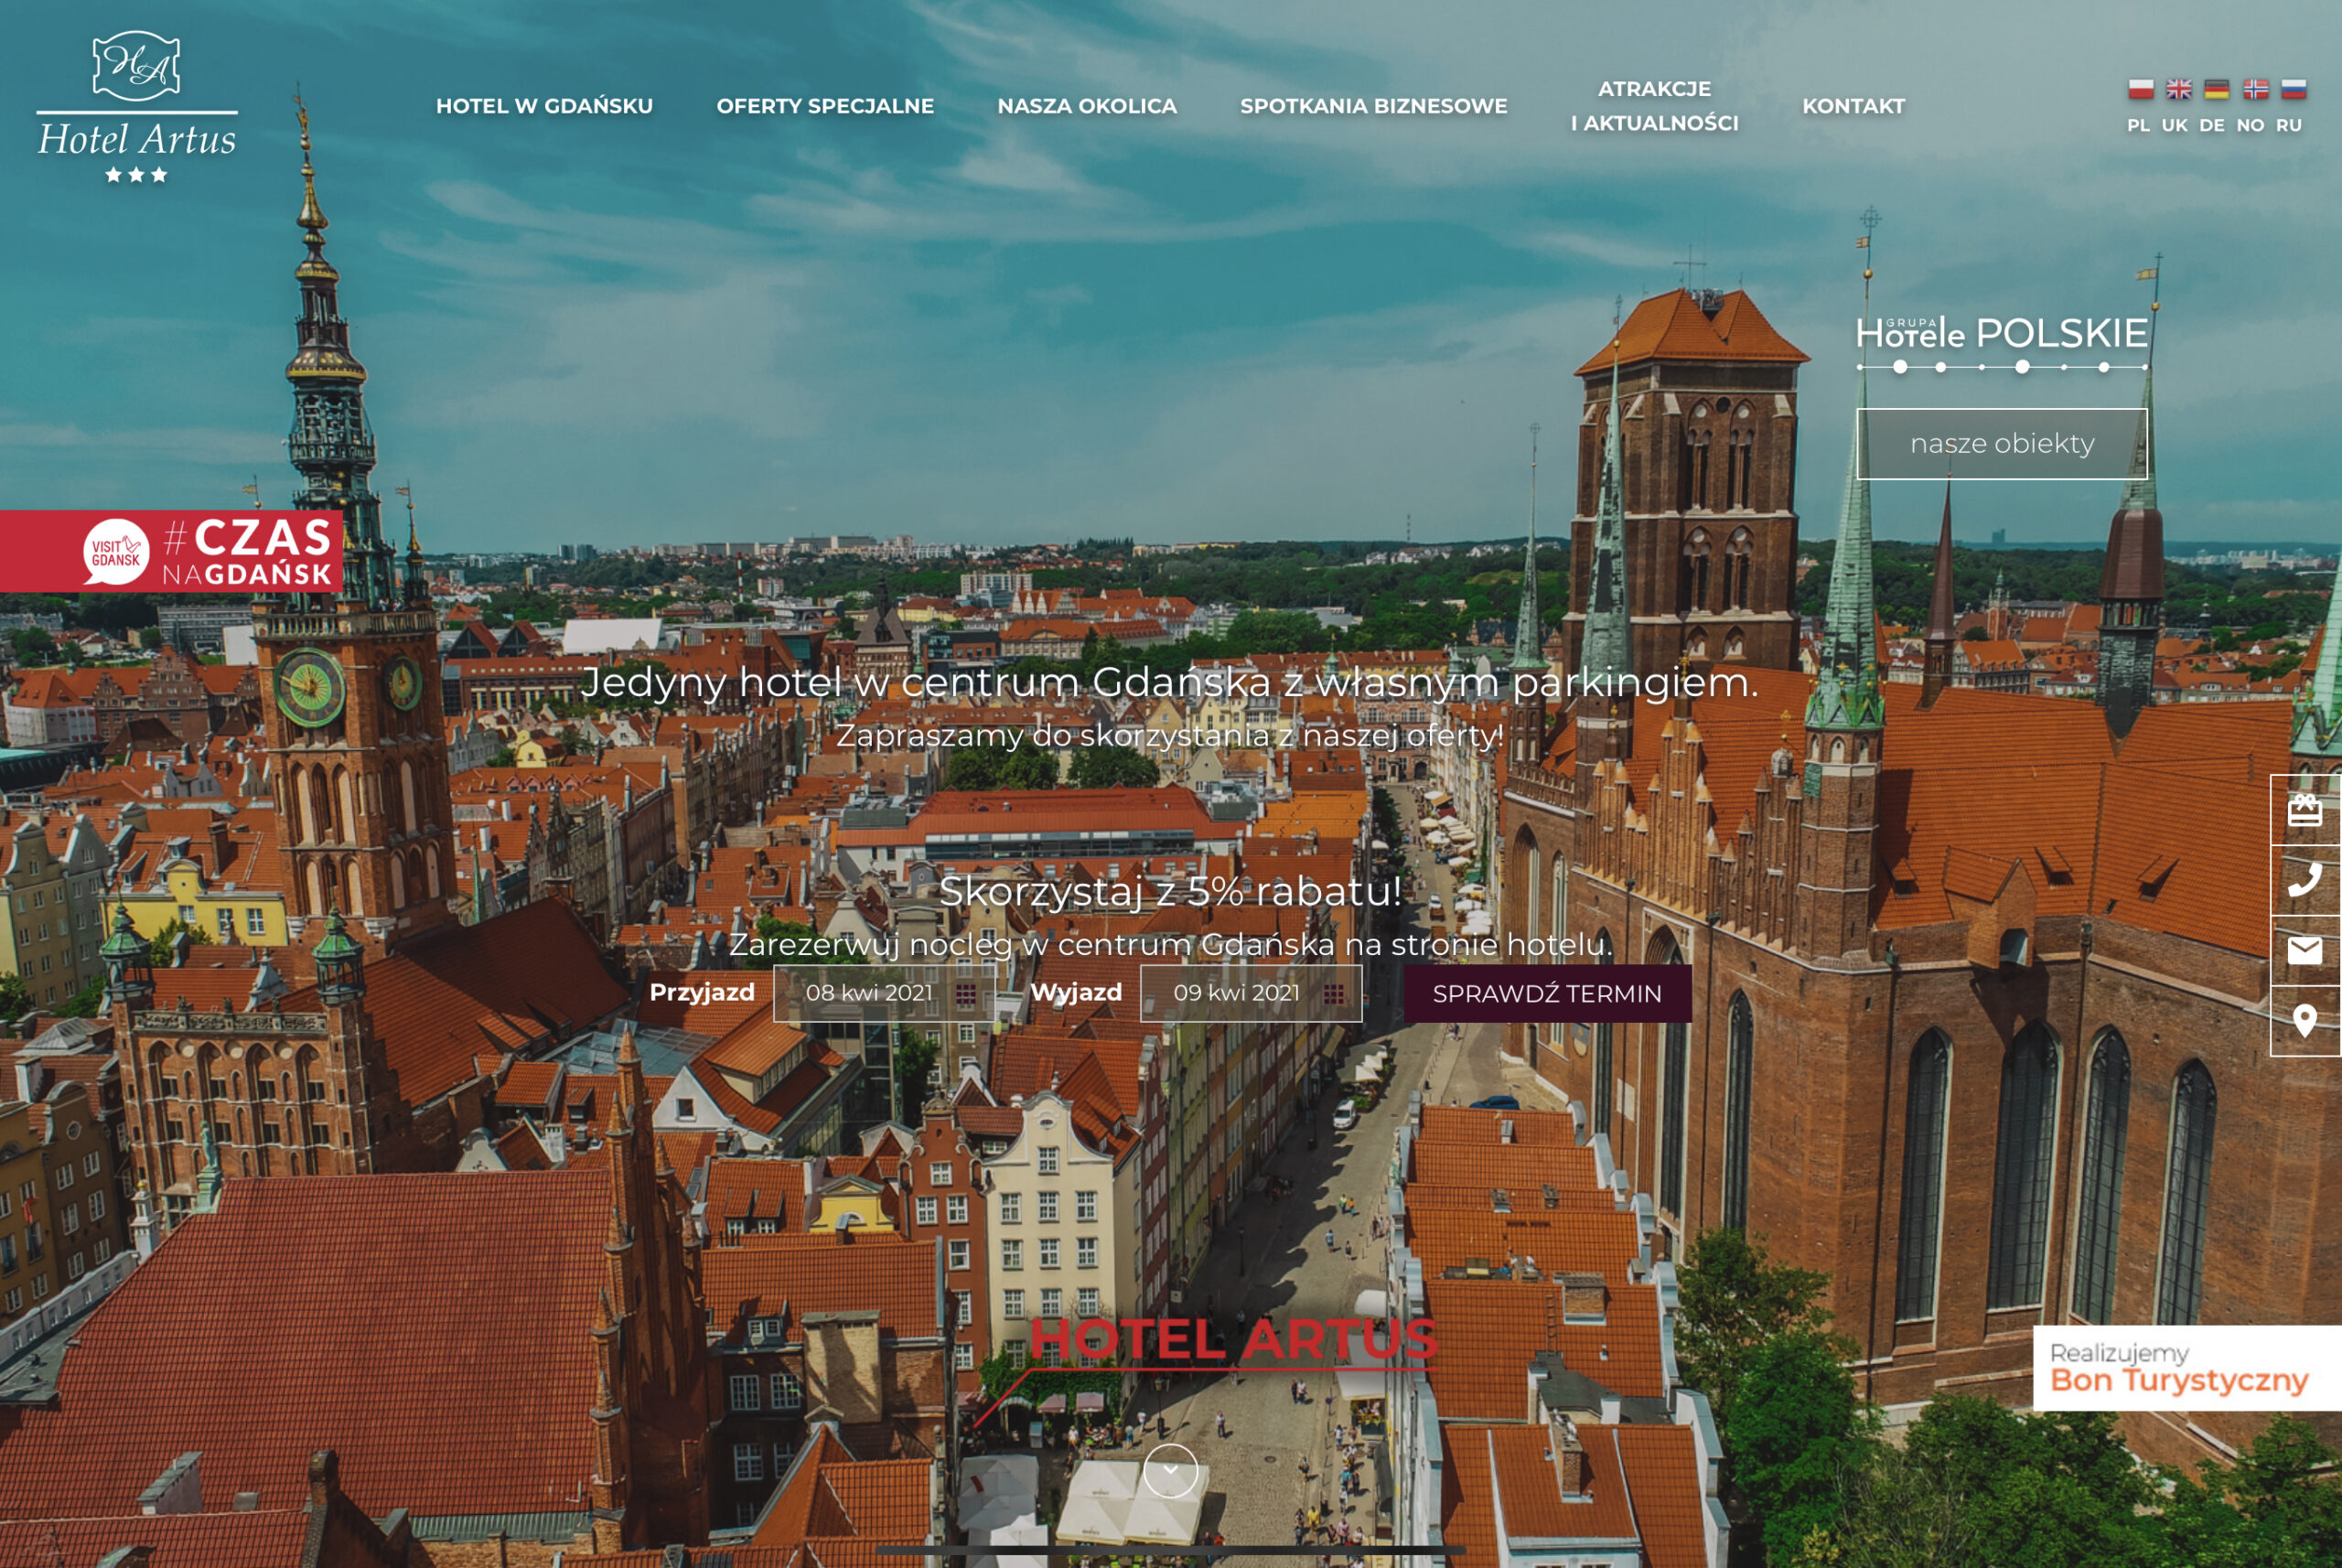Click the scroll-down chevron circle
The image size is (2342, 1568).
(1170, 1470)
